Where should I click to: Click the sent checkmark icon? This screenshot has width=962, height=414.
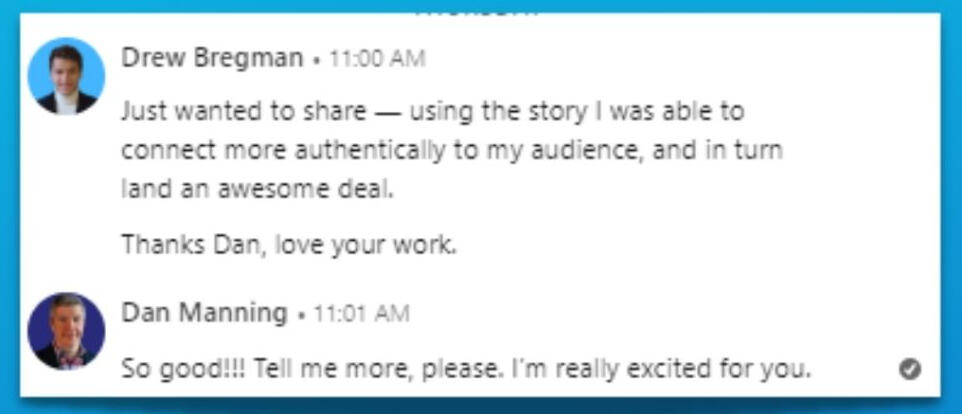click(910, 369)
